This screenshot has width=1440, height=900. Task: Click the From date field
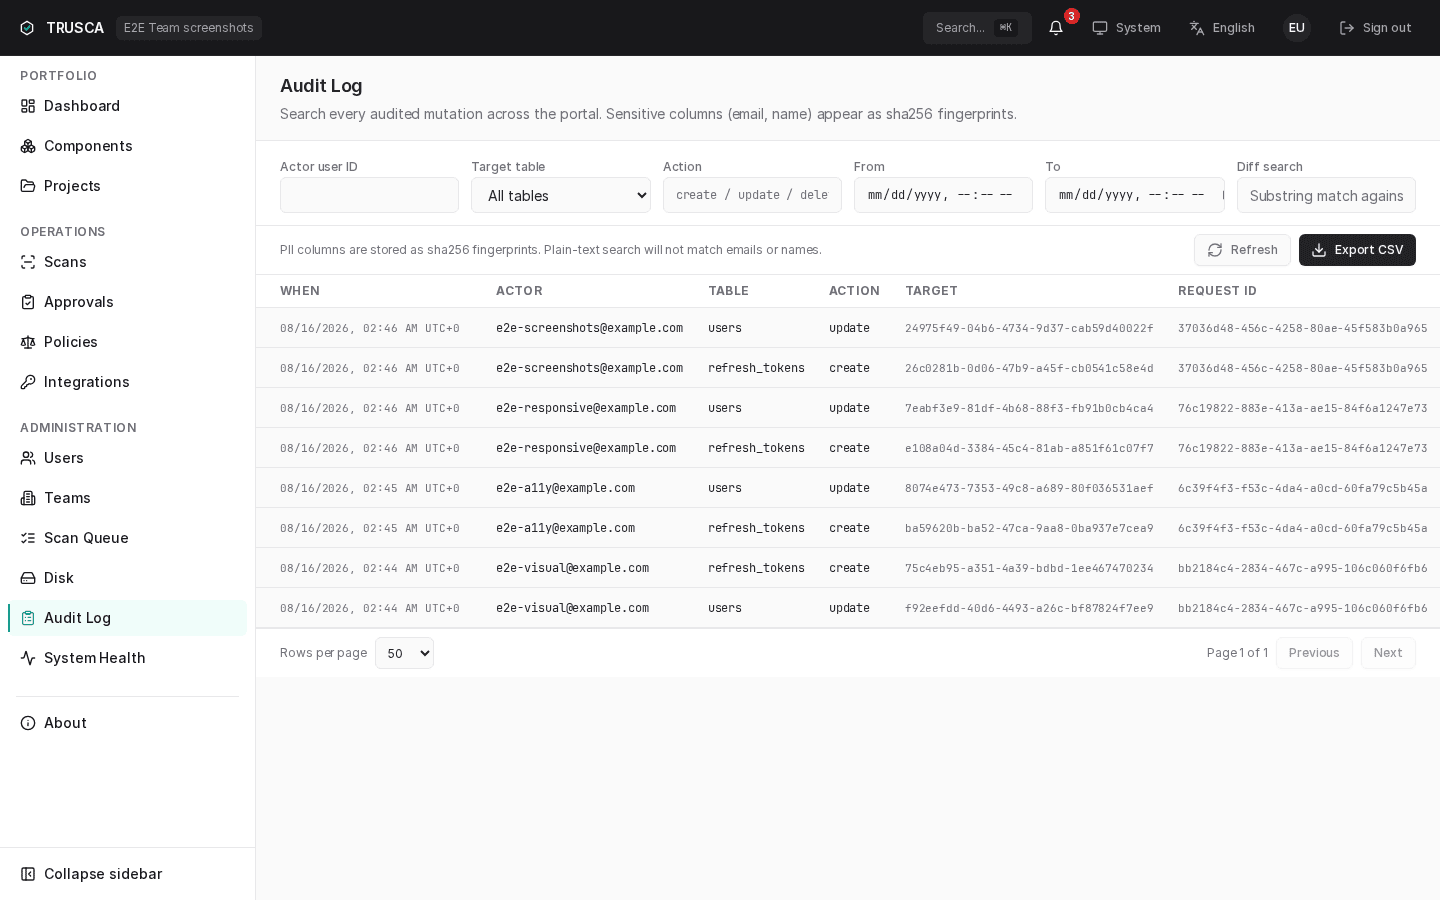click(943, 195)
